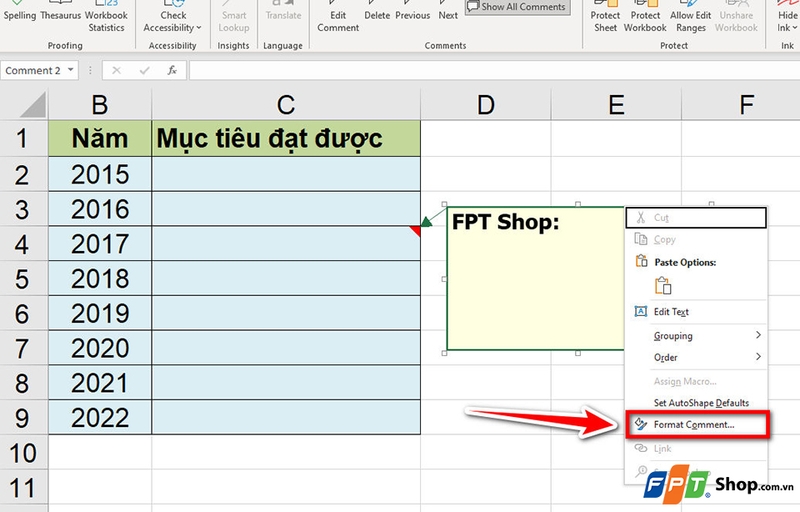Select row 10 header
Screen dimensions: 800x512
[x=22, y=453]
